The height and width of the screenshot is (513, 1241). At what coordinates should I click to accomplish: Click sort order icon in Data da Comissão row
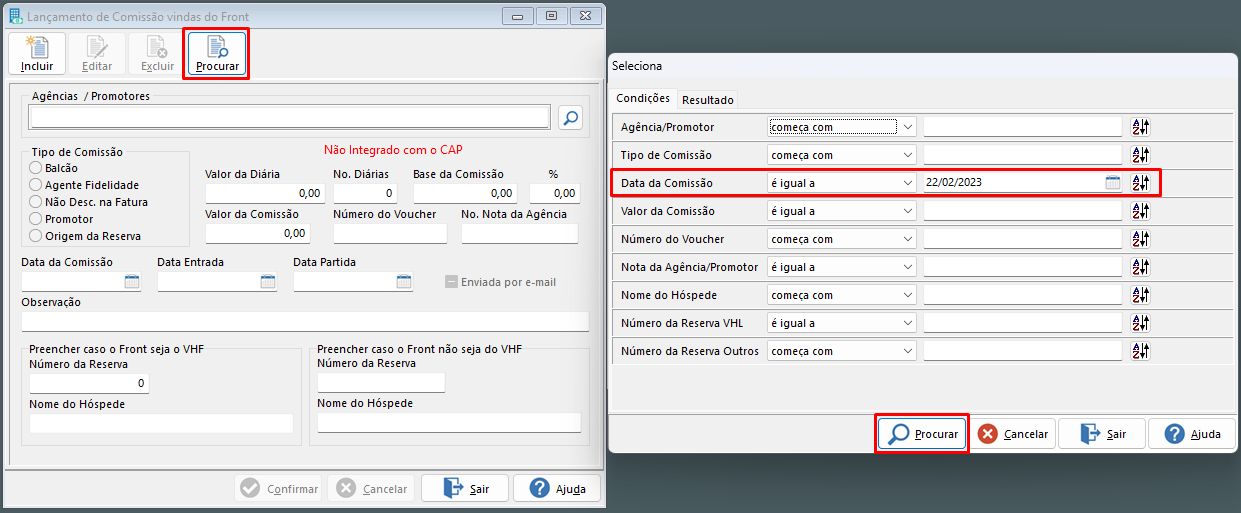tap(1141, 183)
